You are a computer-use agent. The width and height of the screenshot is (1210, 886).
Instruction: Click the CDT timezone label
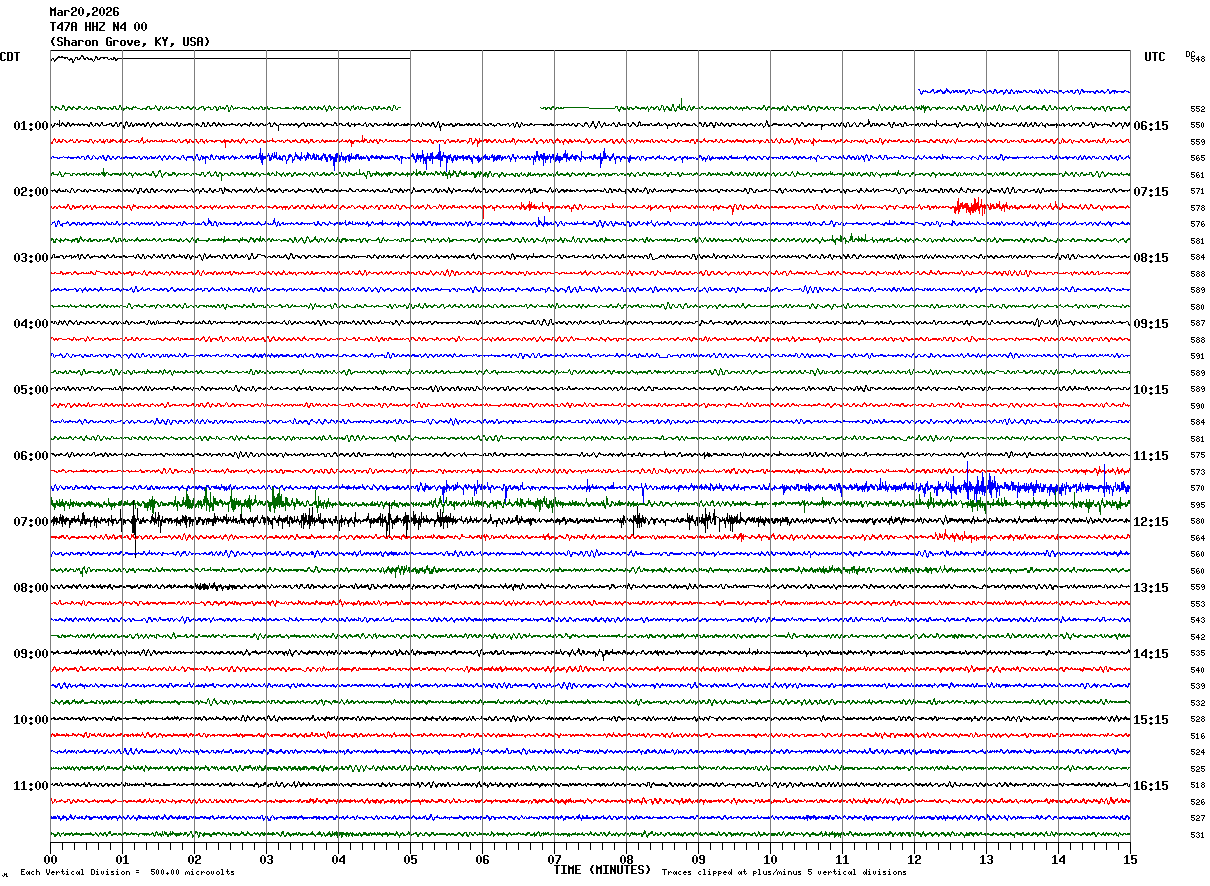click(x=10, y=57)
